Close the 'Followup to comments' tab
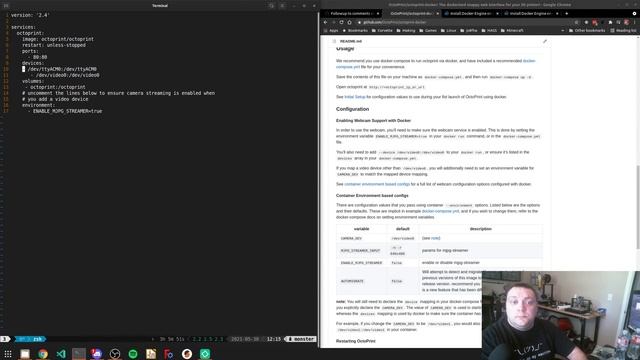Viewport: 640px width, 360px height. pyautogui.click(x=378, y=13)
